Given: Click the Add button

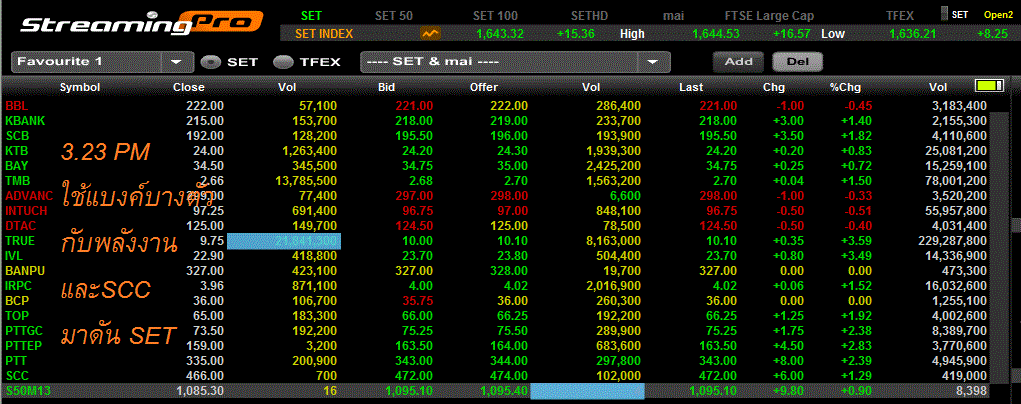Looking at the screenshot, I should click(x=738, y=62).
